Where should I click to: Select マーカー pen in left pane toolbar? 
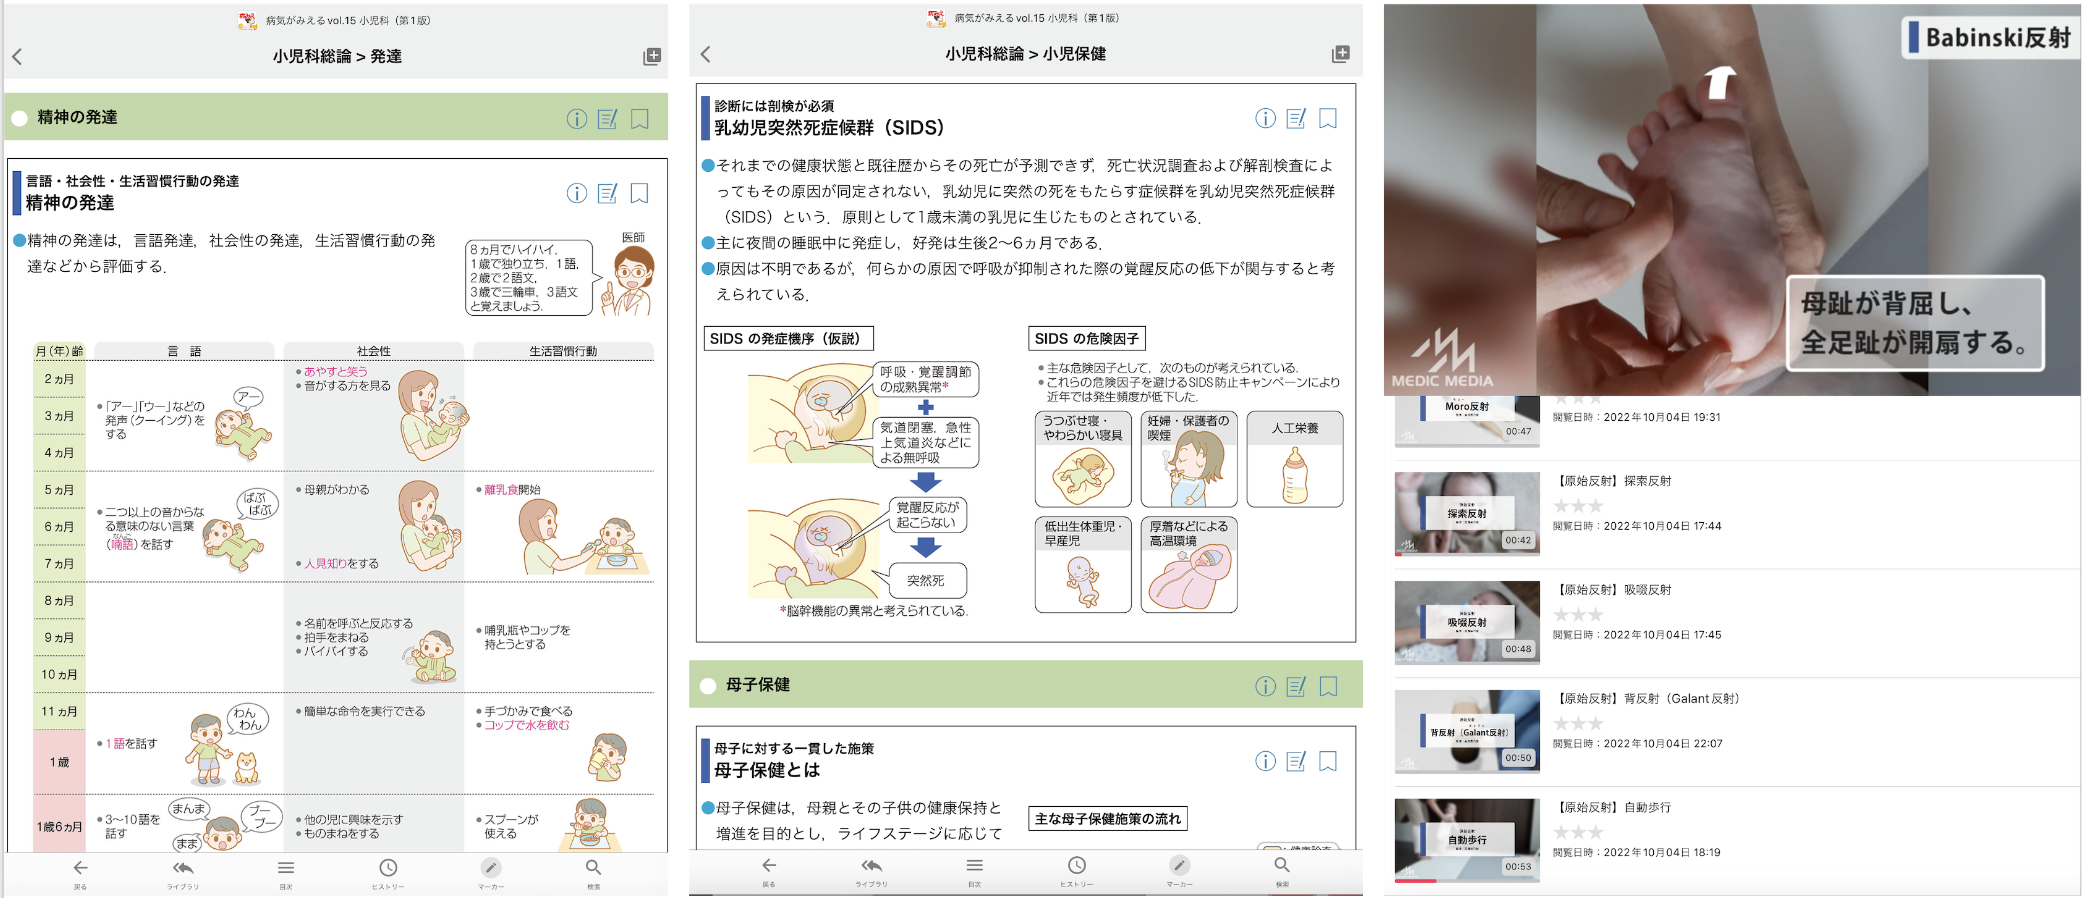[x=491, y=873]
